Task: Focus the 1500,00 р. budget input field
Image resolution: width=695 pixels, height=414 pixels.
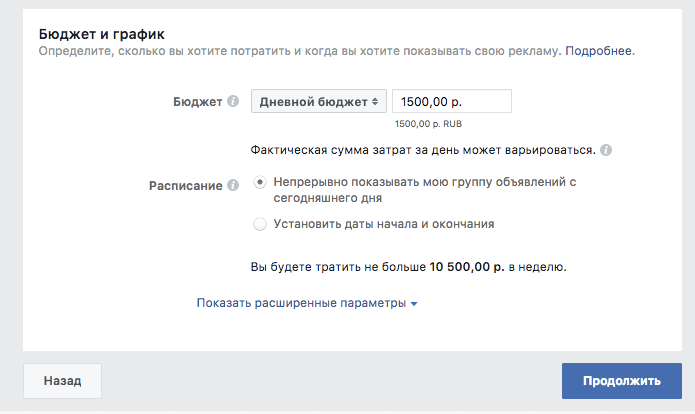Action: [x=452, y=102]
